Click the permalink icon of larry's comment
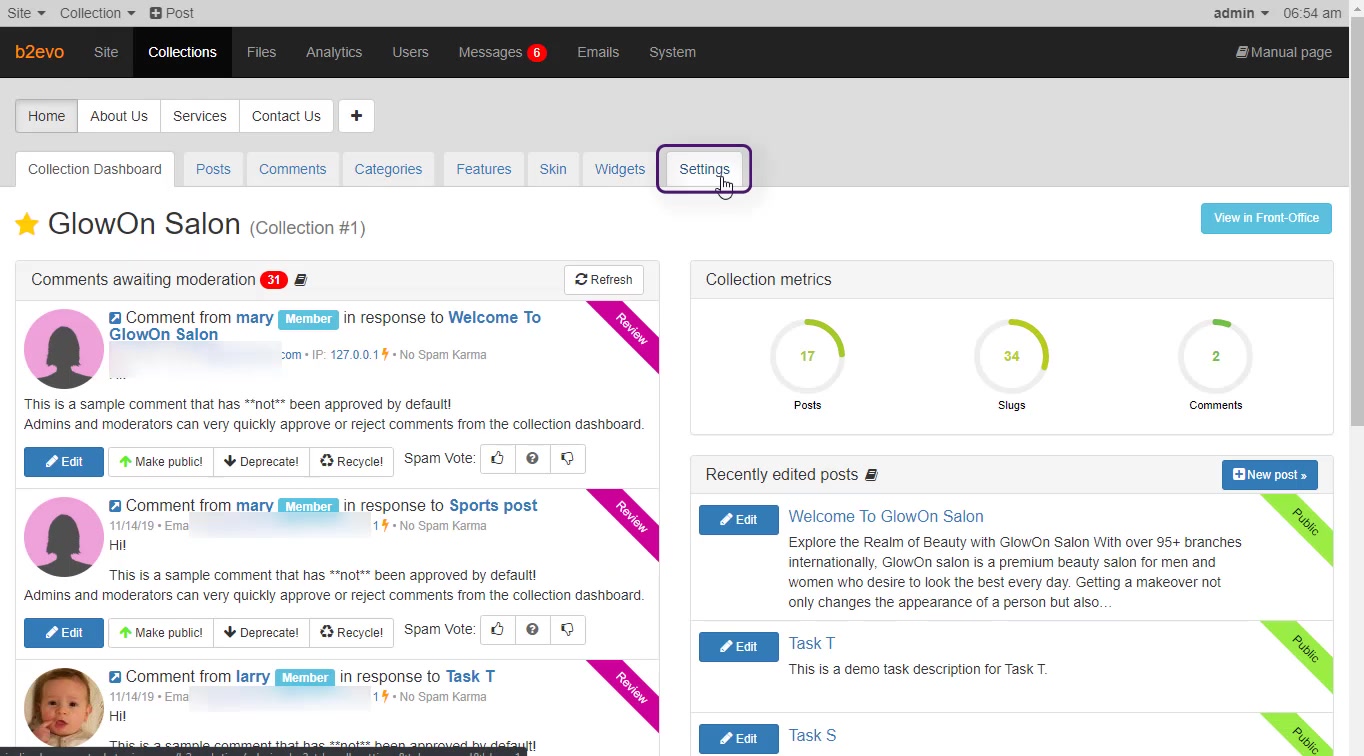Viewport: 1364px width, 756px height. [115, 677]
